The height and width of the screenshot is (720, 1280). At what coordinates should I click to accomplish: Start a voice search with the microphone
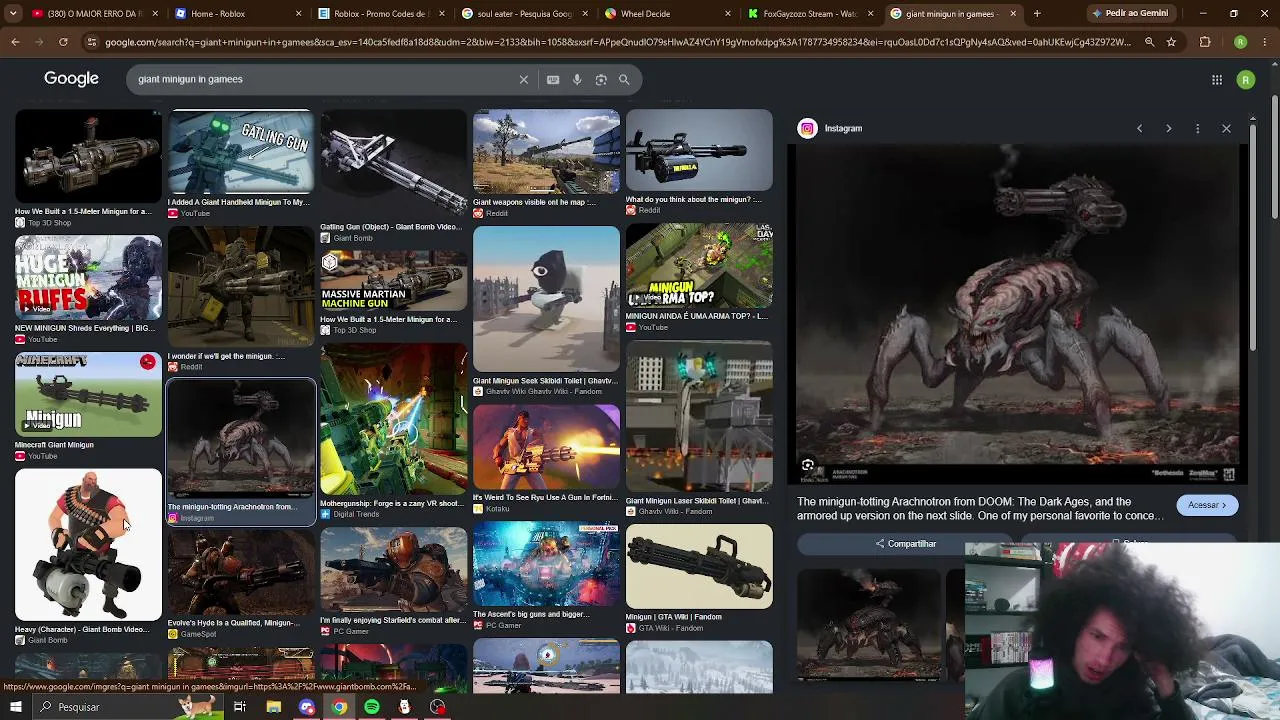tap(577, 79)
